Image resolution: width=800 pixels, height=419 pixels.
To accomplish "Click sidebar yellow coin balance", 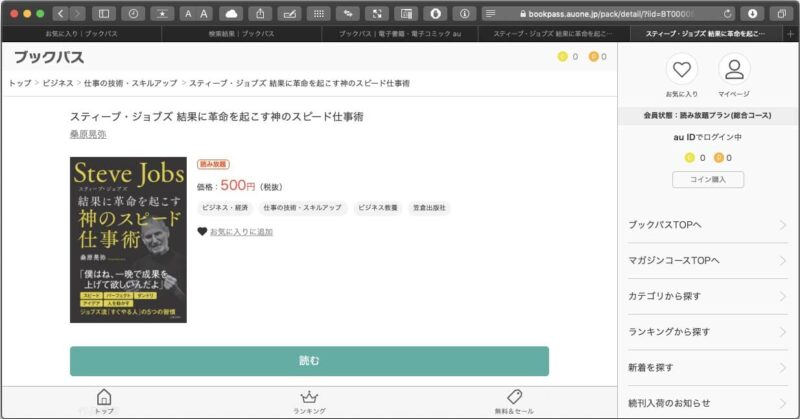I will (x=695, y=158).
